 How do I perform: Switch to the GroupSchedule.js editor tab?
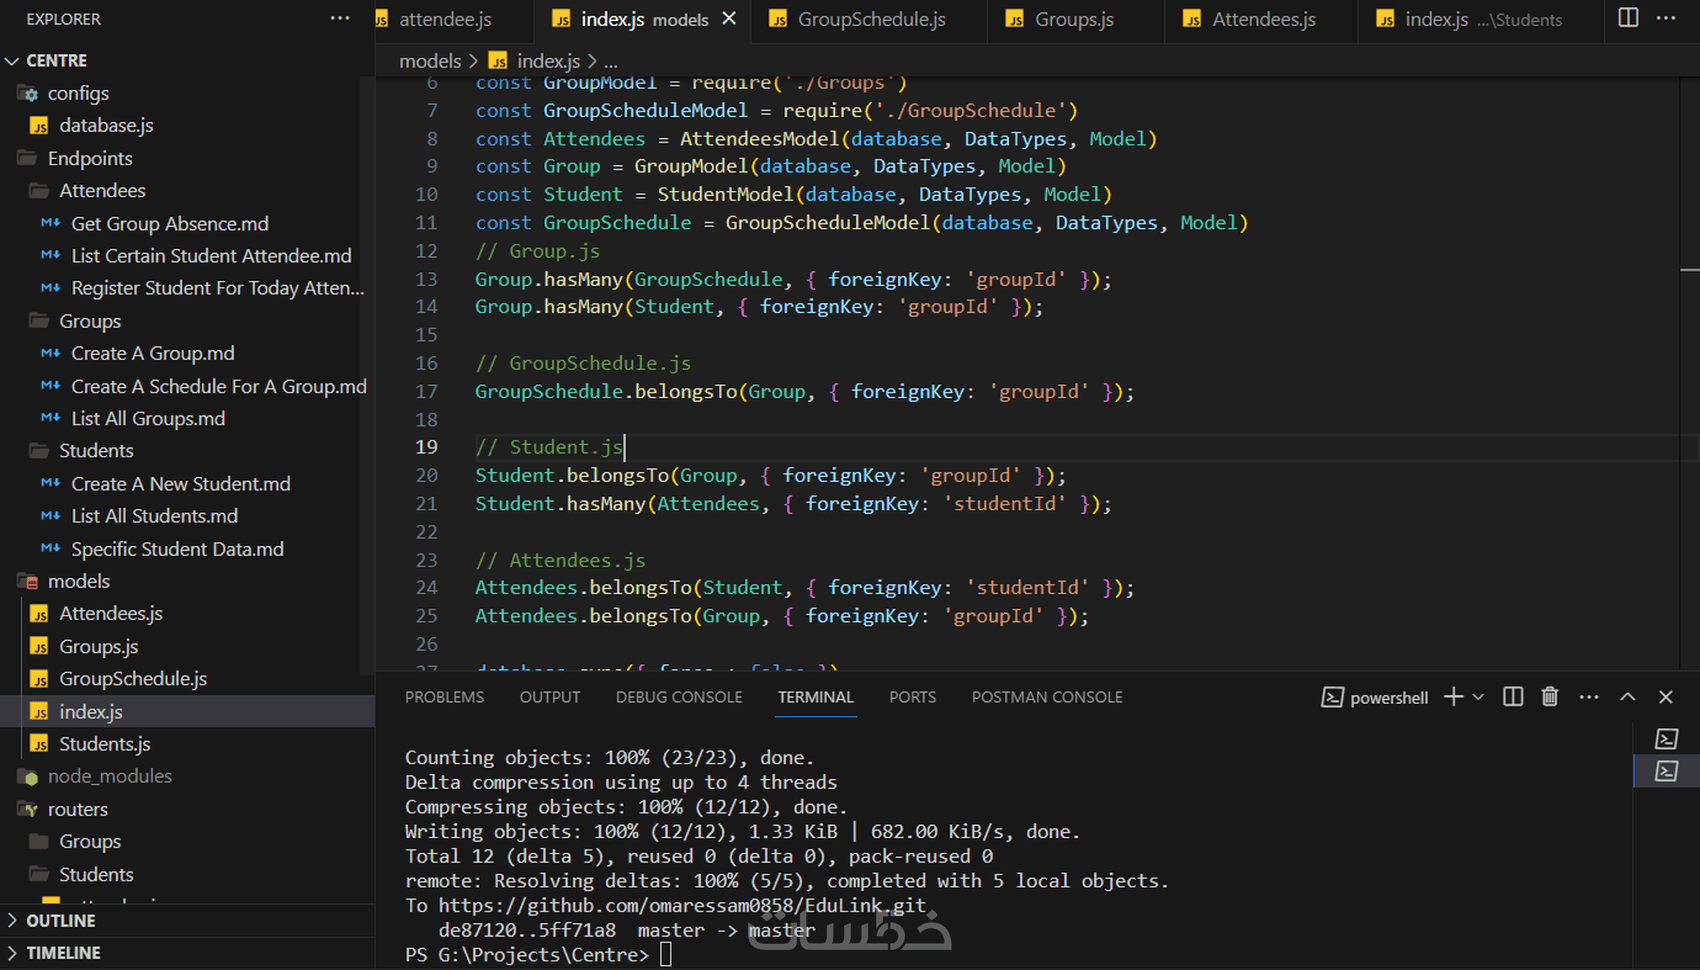[869, 19]
